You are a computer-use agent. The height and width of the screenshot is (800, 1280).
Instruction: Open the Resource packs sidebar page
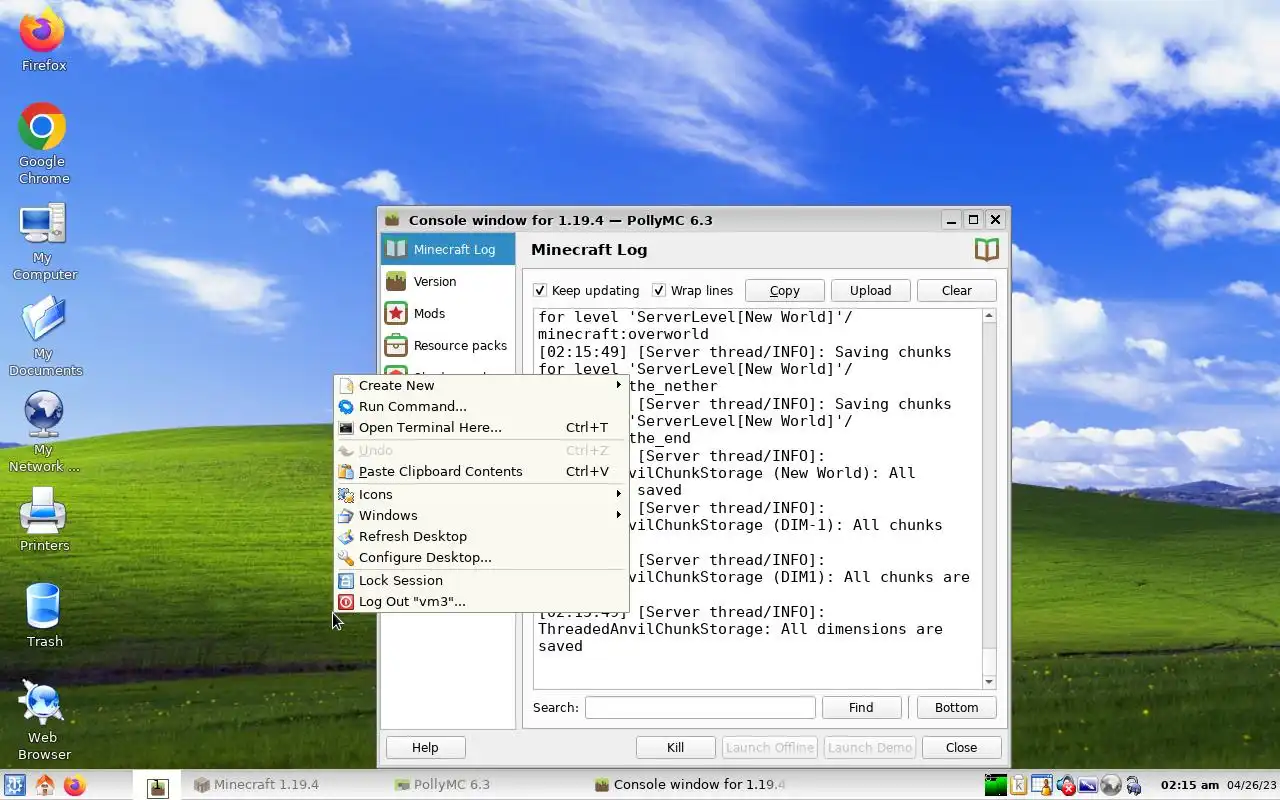tap(448, 345)
